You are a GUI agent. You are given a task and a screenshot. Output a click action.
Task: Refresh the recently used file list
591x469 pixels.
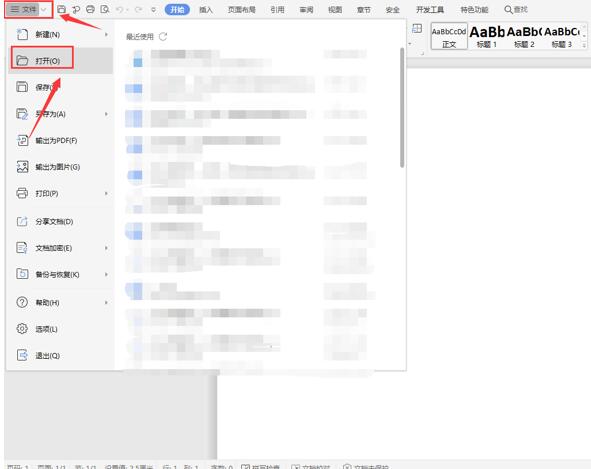[163, 37]
